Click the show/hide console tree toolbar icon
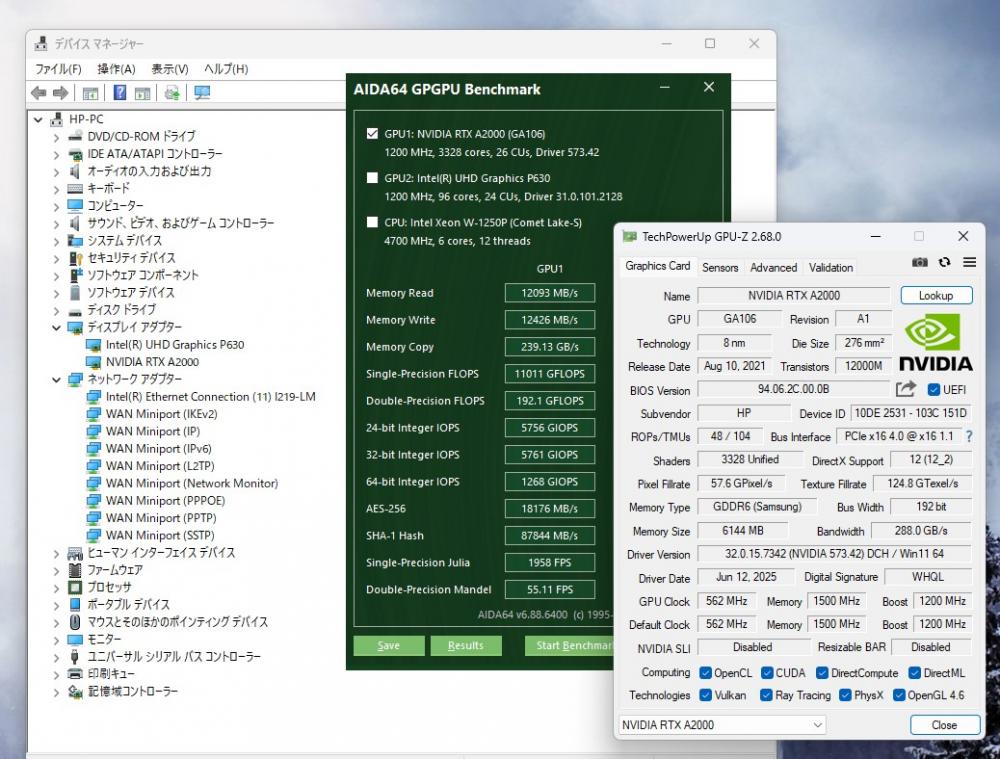1000x759 pixels. click(90, 93)
